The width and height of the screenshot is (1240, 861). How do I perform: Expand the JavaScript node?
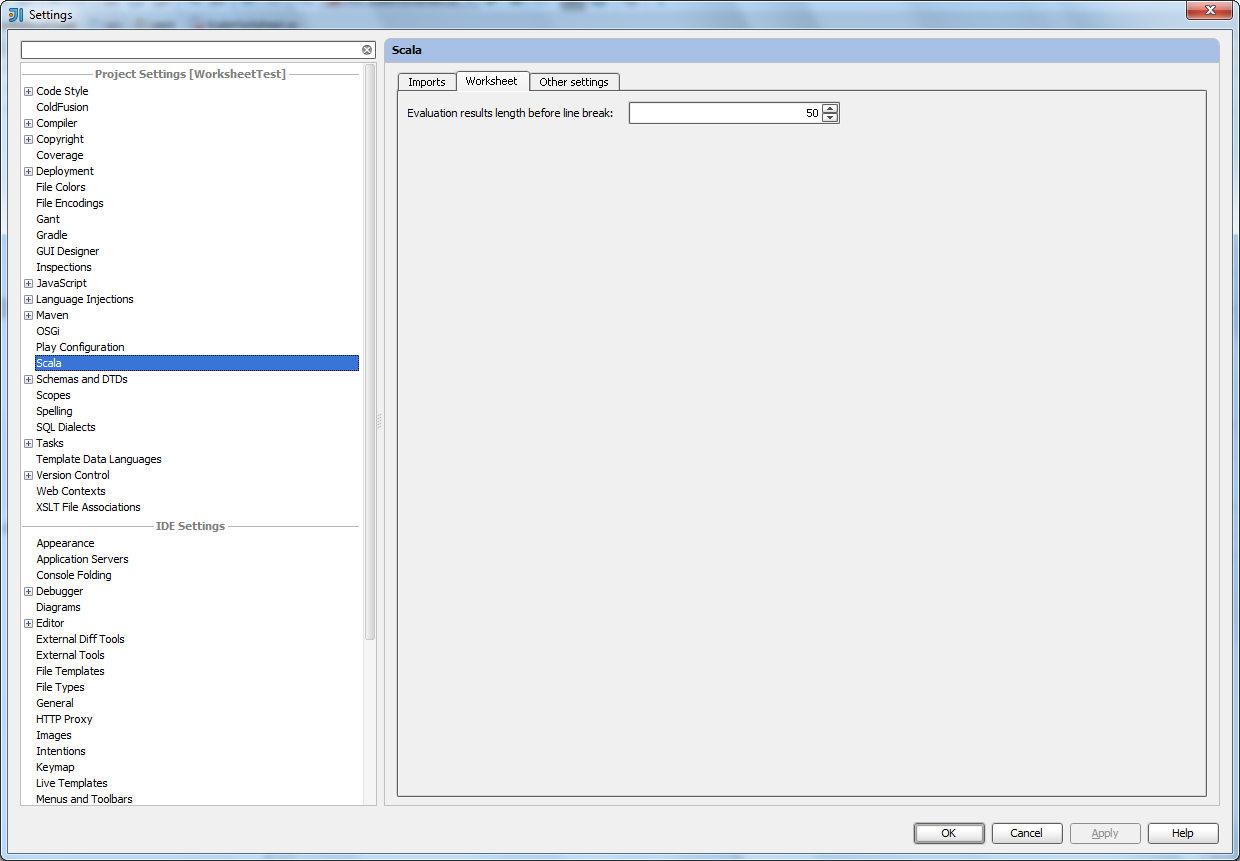click(29, 283)
